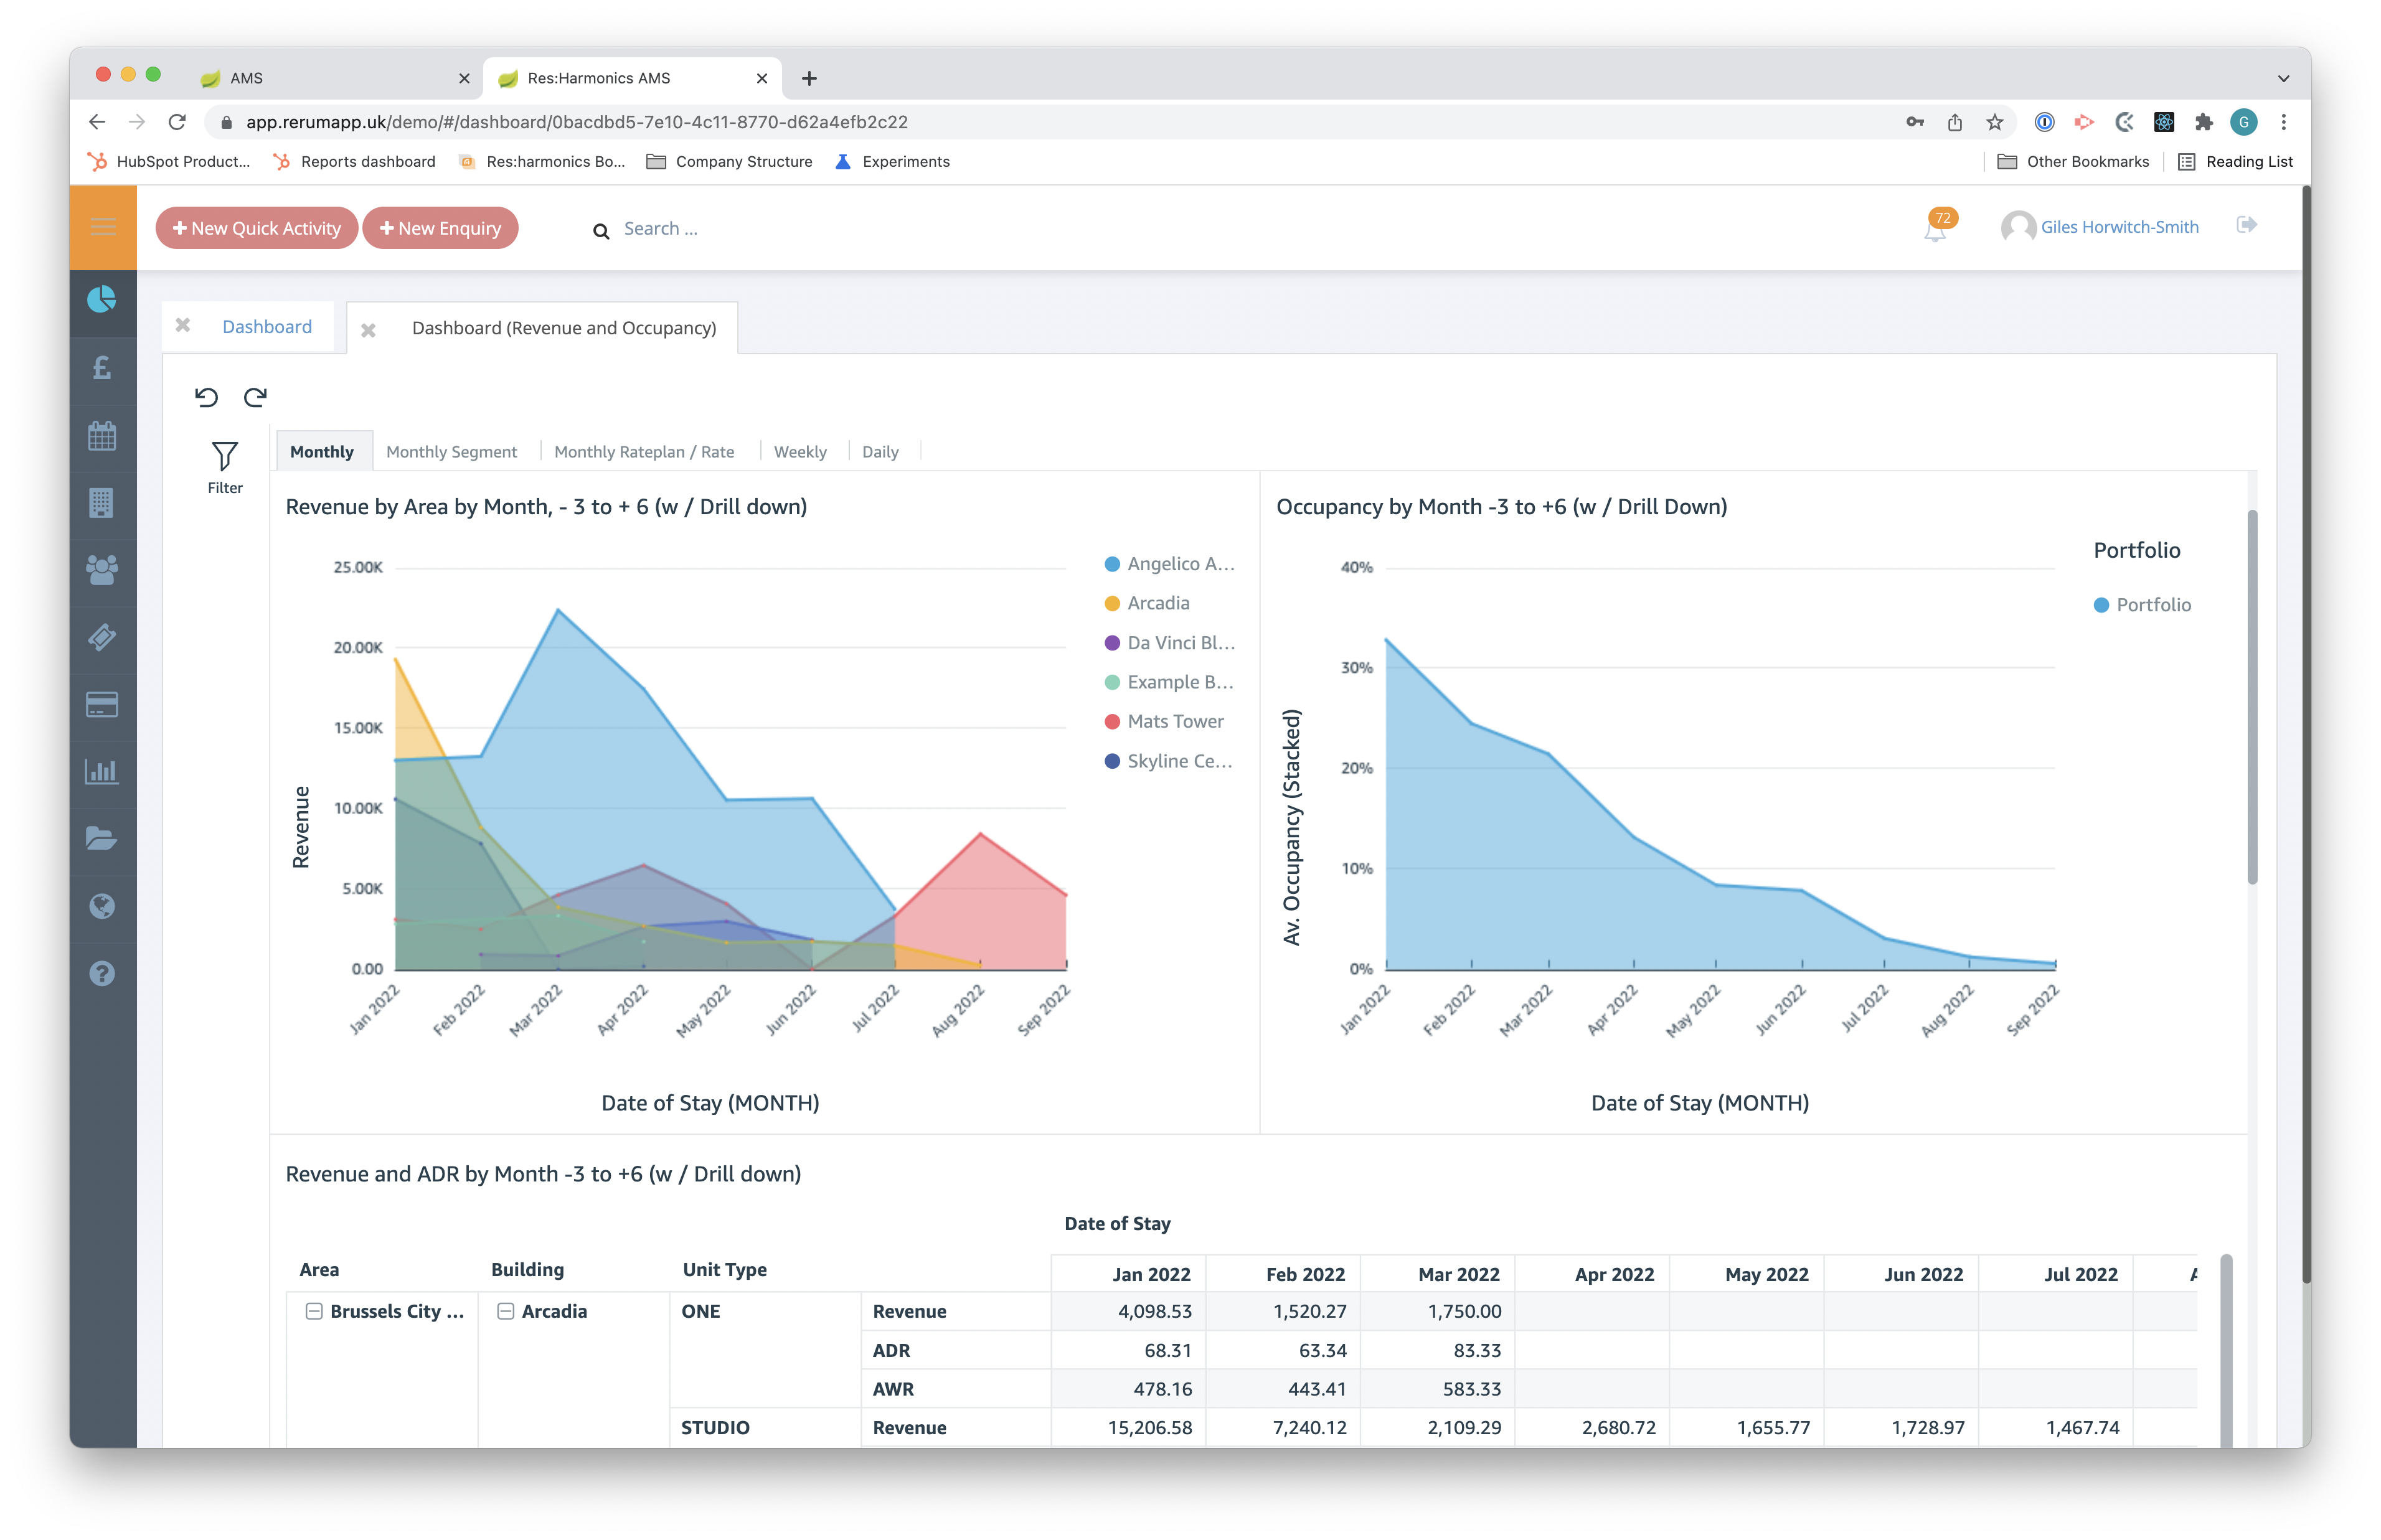Switch to the Monthly Segment tab
Viewport: 2381px width, 1540px height.
(452, 452)
